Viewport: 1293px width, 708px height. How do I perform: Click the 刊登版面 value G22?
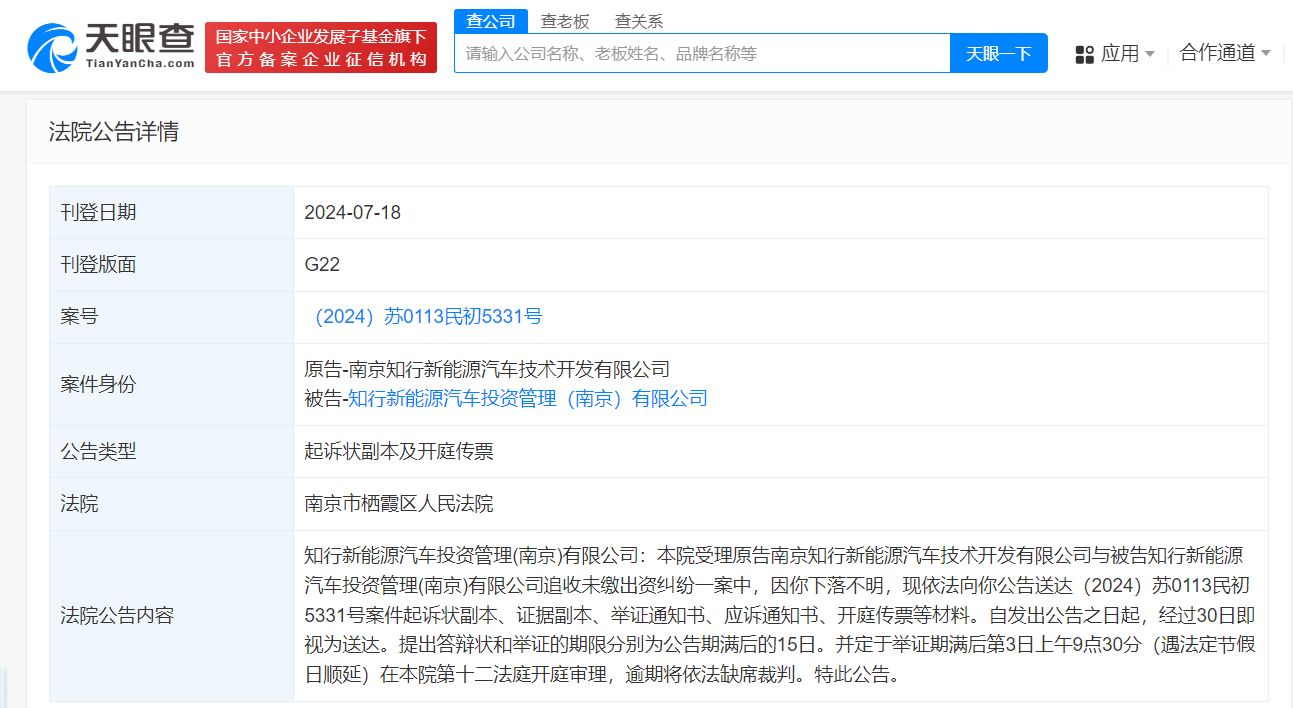(323, 265)
